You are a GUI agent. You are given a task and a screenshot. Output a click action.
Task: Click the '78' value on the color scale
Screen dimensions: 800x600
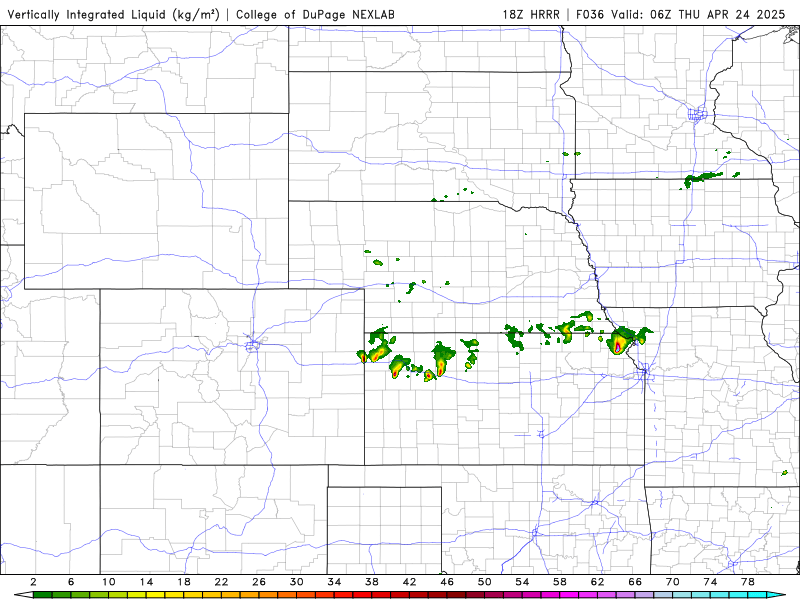[x=748, y=582]
